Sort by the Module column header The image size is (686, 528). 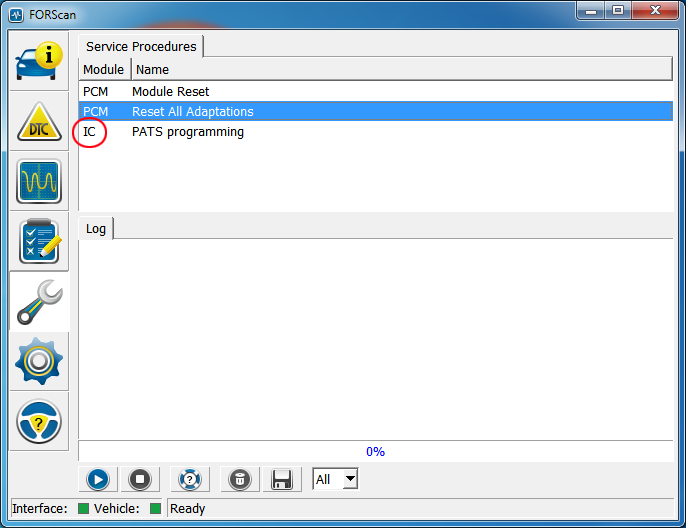(104, 70)
